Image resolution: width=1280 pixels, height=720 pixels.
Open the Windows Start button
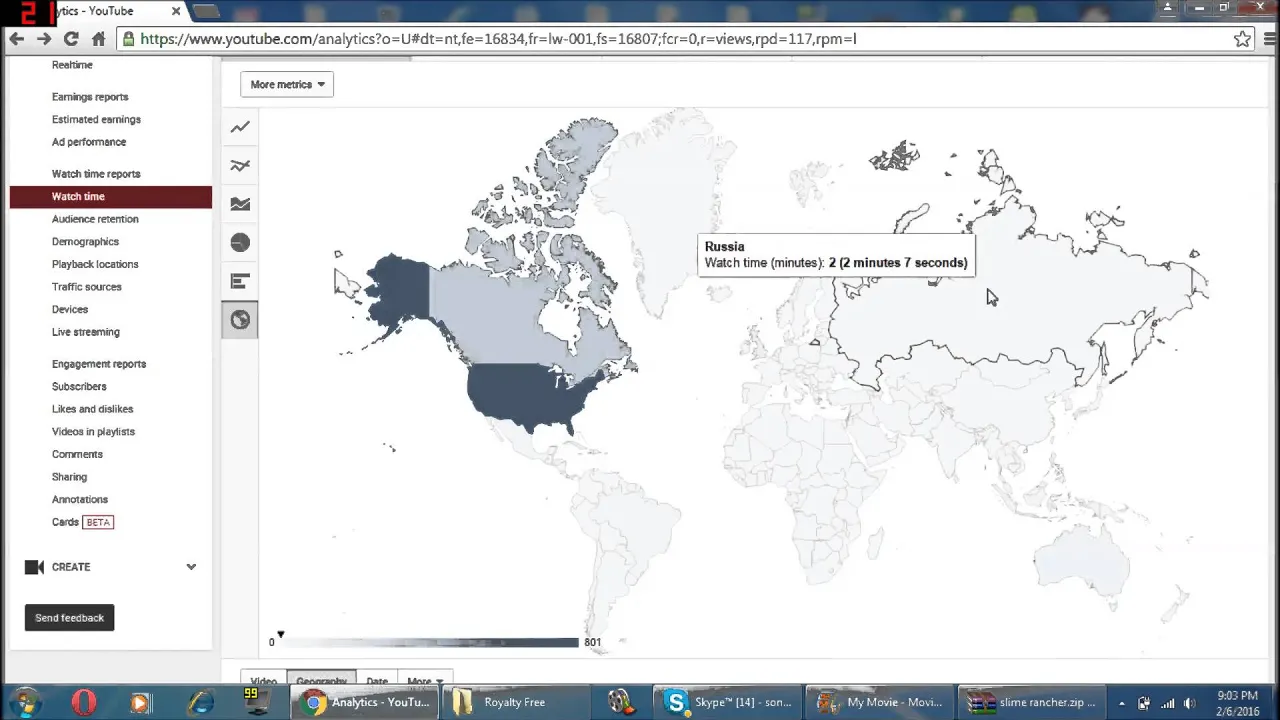coord(24,702)
